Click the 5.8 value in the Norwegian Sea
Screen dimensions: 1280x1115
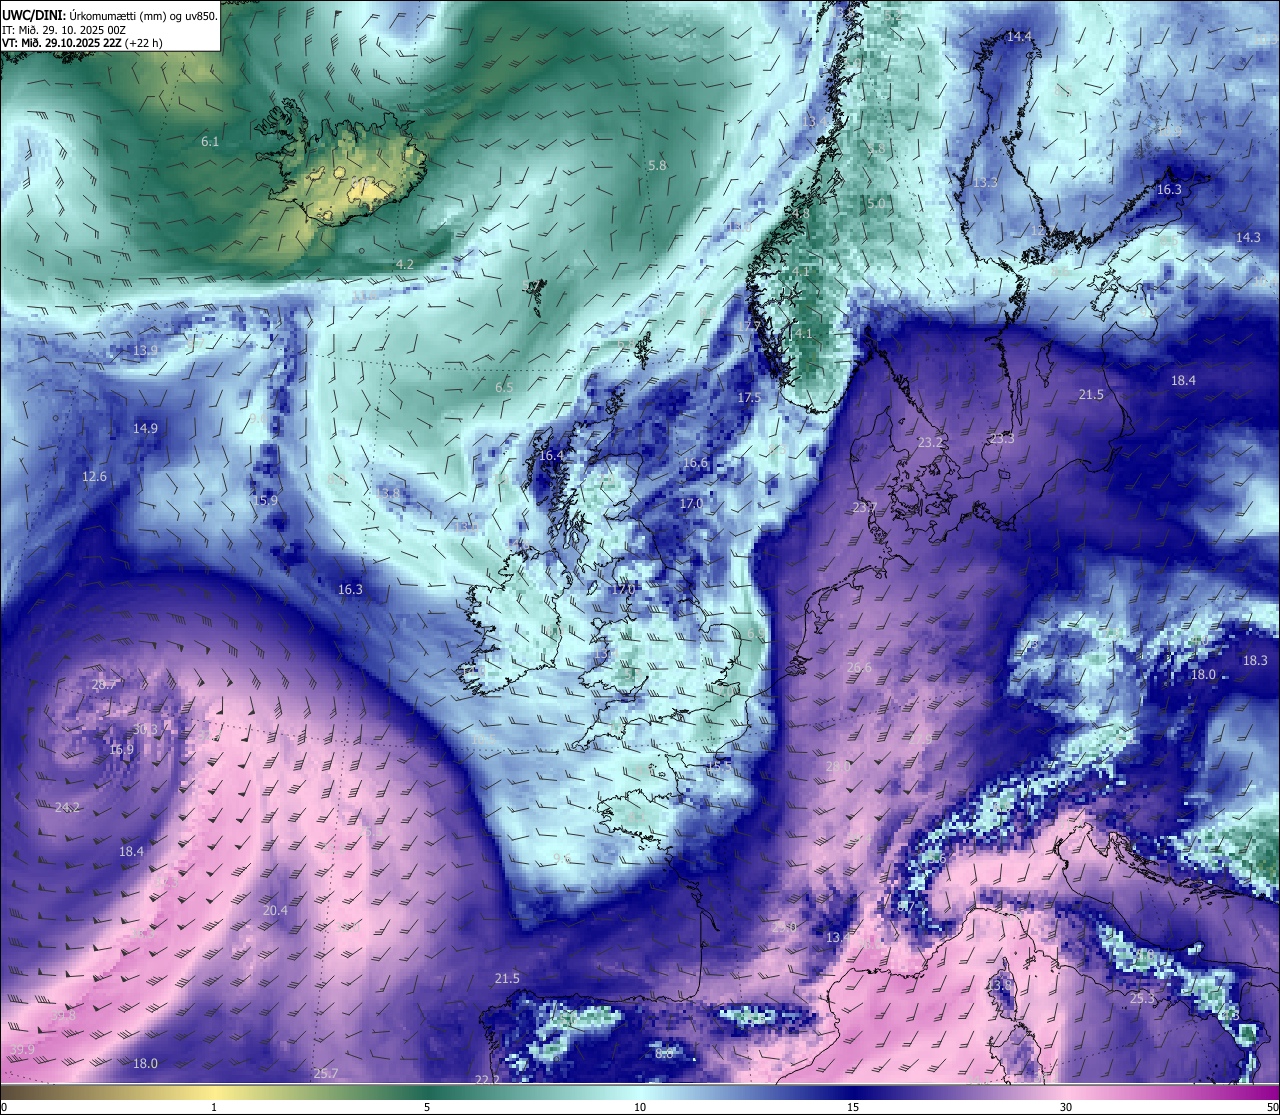[x=657, y=165]
